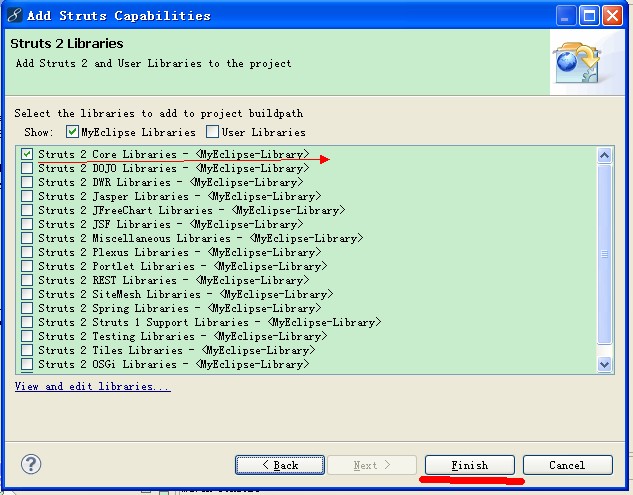Click the title bar application icon
Image resolution: width=633 pixels, height=495 pixels.
[x=14, y=15]
